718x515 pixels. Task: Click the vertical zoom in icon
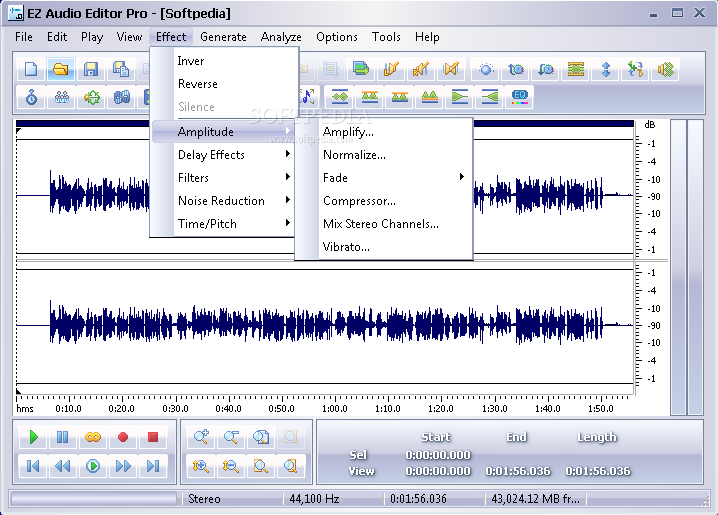tap(201, 466)
